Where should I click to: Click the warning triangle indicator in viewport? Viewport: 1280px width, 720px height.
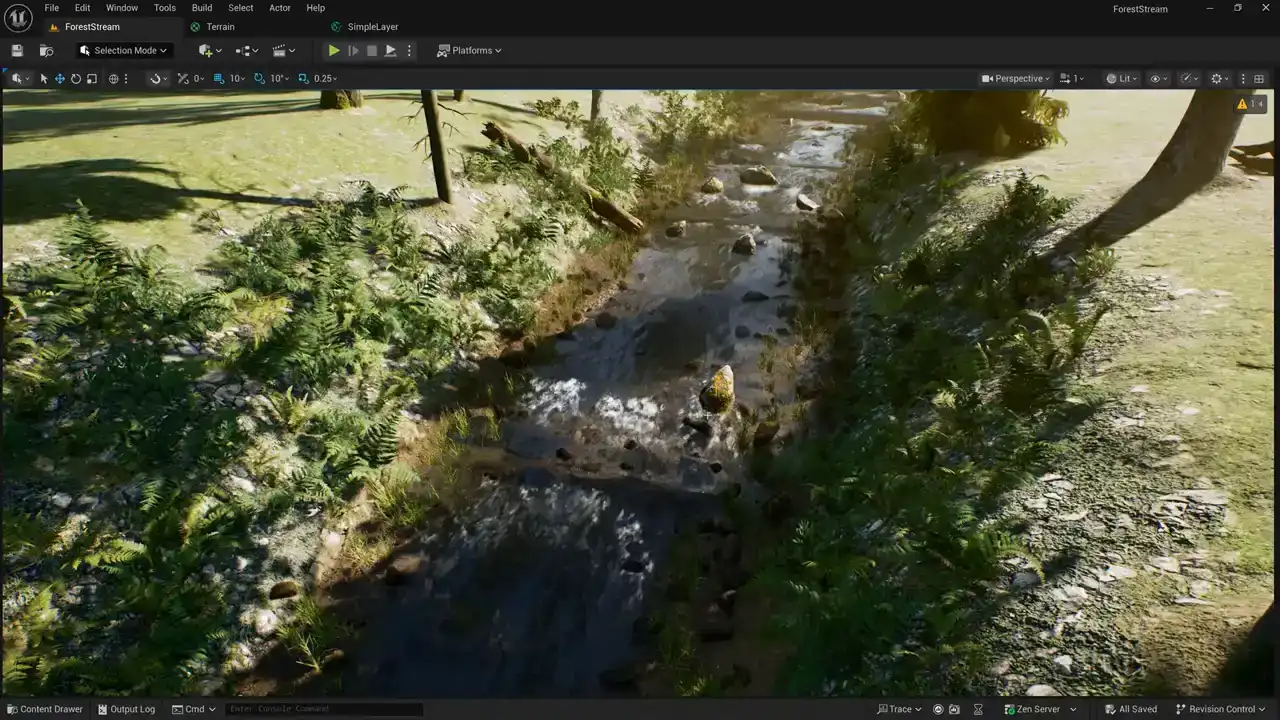click(1243, 103)
